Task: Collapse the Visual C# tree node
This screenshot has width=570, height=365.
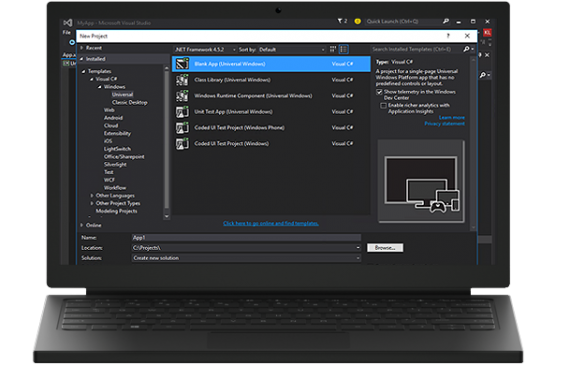Action: [92, 79]
